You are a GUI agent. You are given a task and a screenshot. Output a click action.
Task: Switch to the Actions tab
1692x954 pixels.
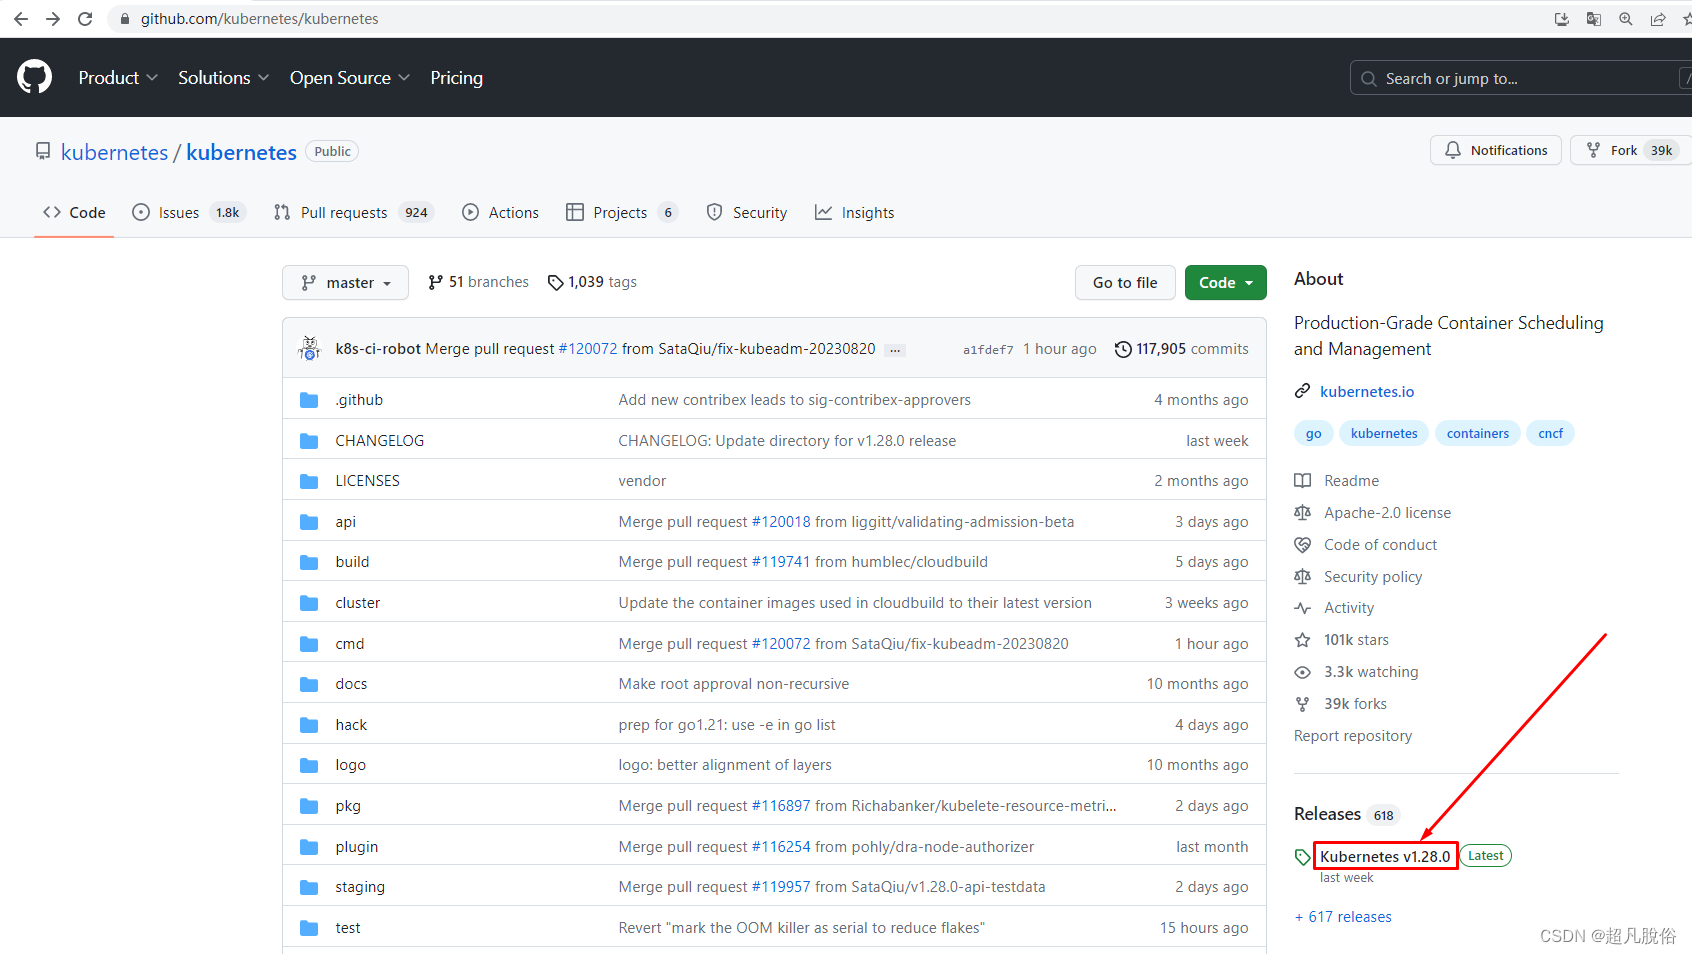tap(500, 212)
